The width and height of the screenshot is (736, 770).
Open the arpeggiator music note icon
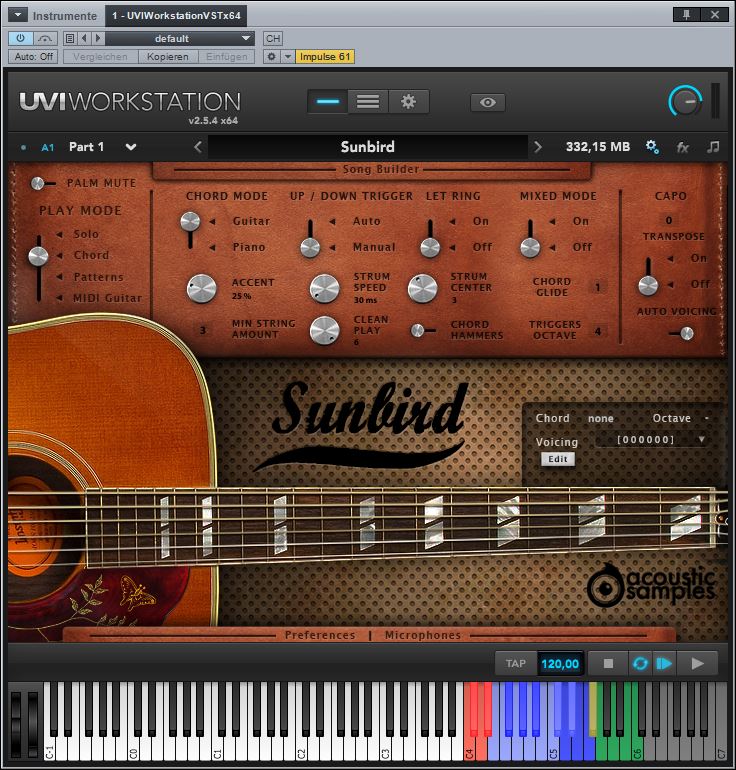[713, 146]
